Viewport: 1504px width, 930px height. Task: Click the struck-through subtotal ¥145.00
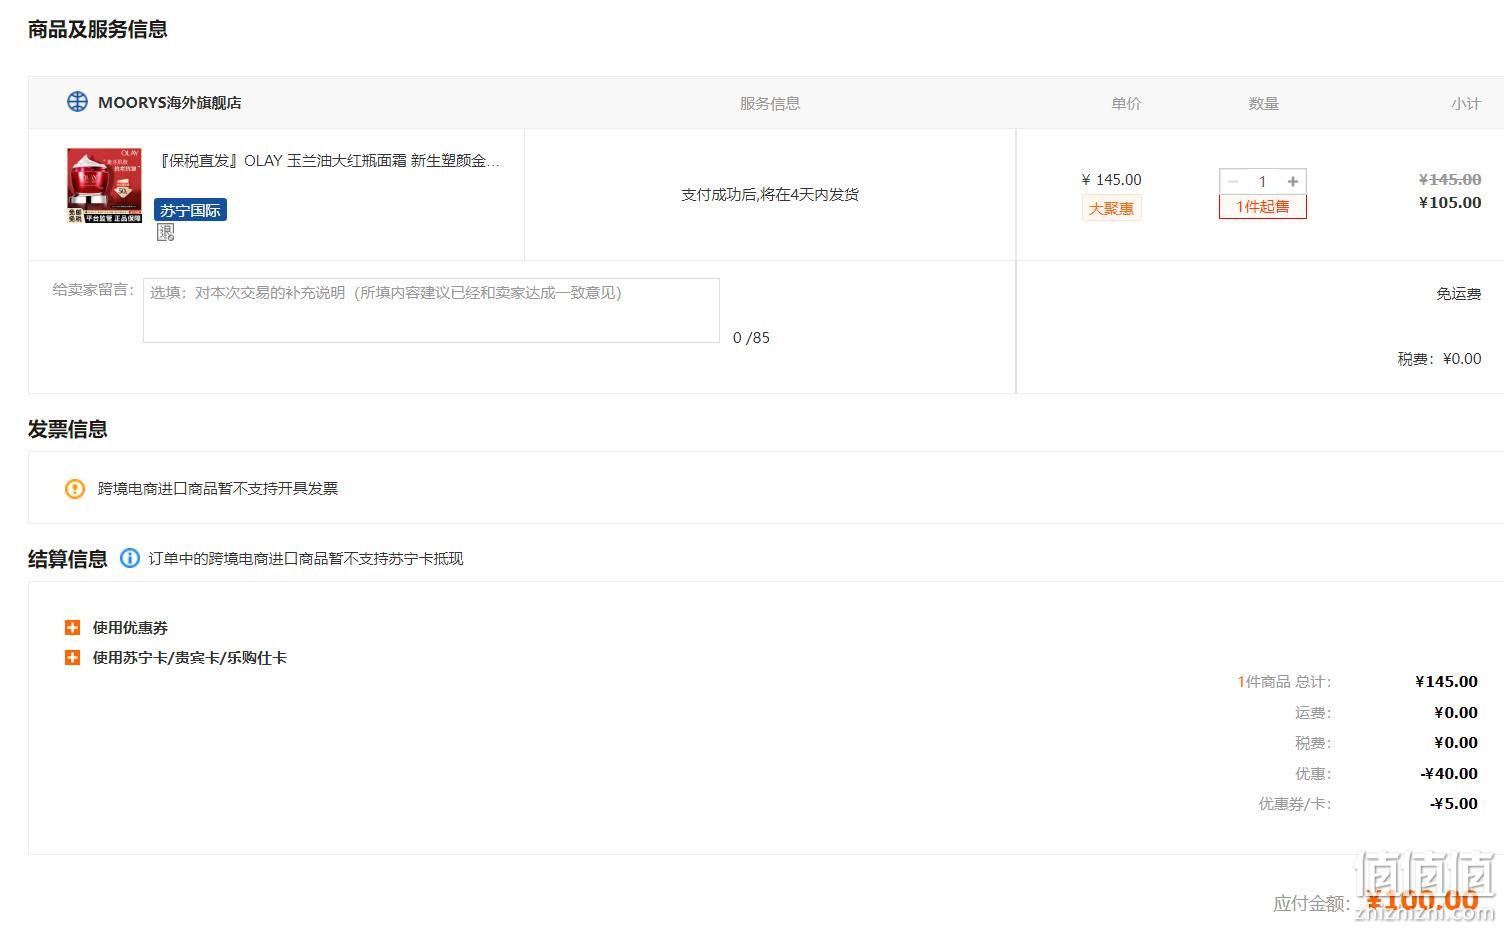click(1450, 180)
